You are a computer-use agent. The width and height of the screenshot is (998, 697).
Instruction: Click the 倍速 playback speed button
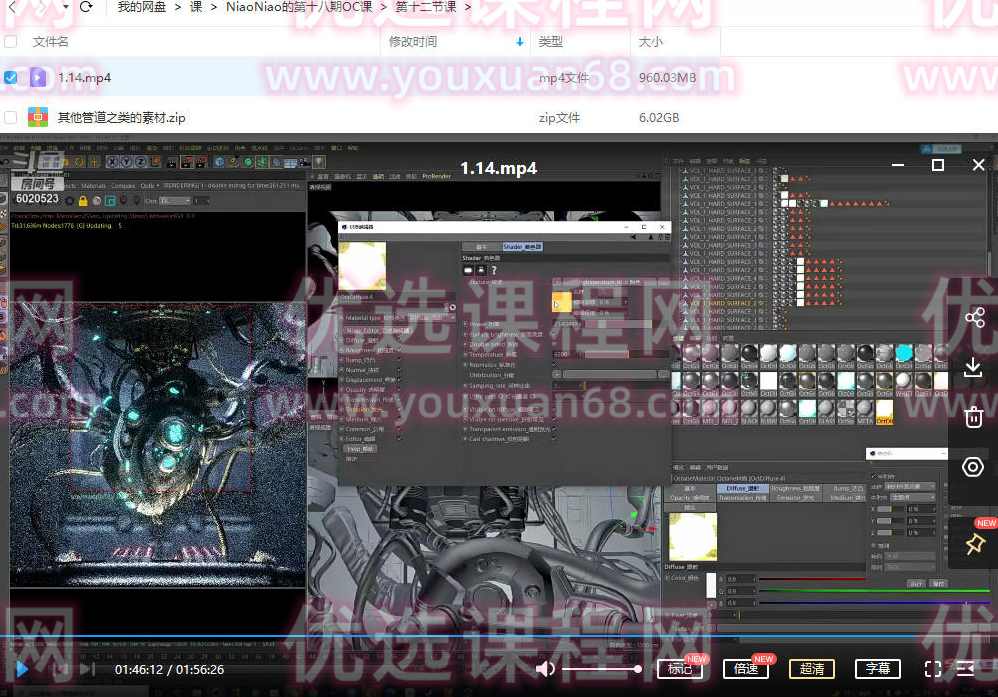pos(746,669)
